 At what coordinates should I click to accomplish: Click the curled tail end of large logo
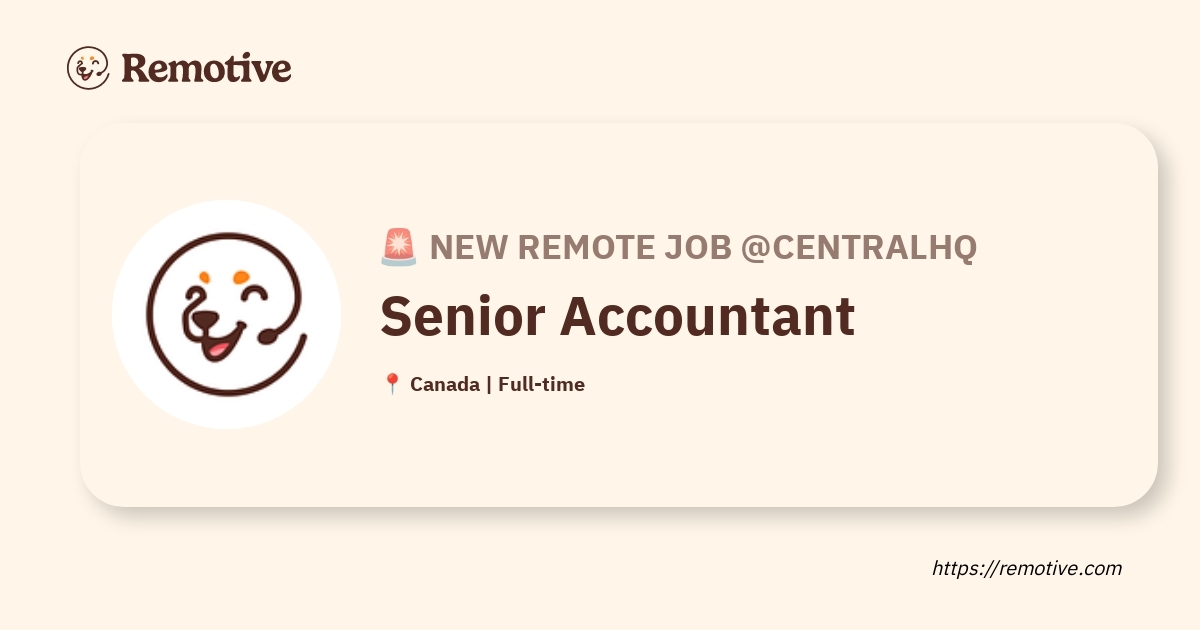(268, 337)
